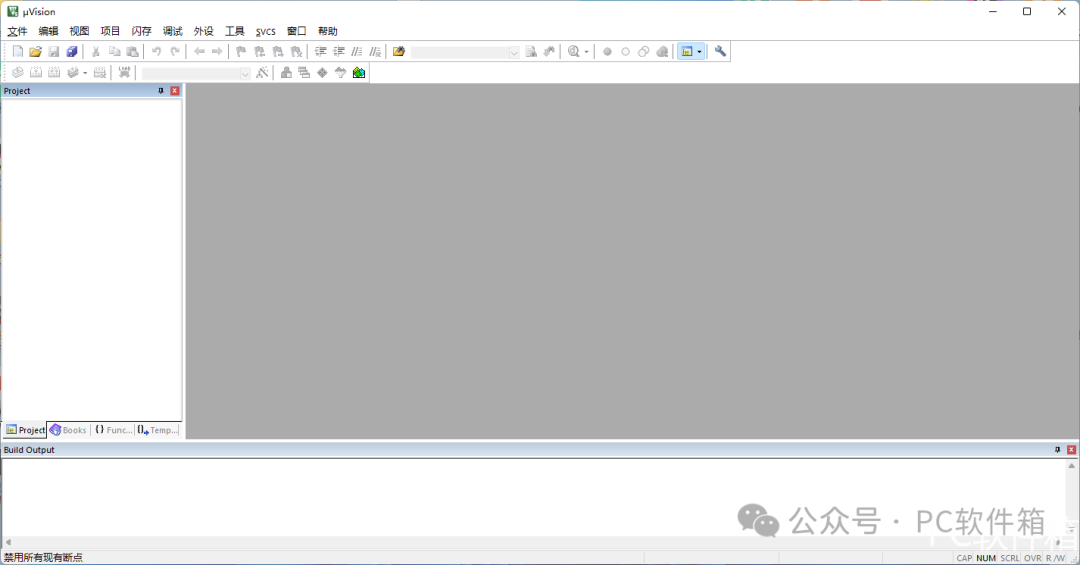This screenshot has width=1080, height=565.
Task: Click the File Extensions and Books icon
Action: [286, 72]
